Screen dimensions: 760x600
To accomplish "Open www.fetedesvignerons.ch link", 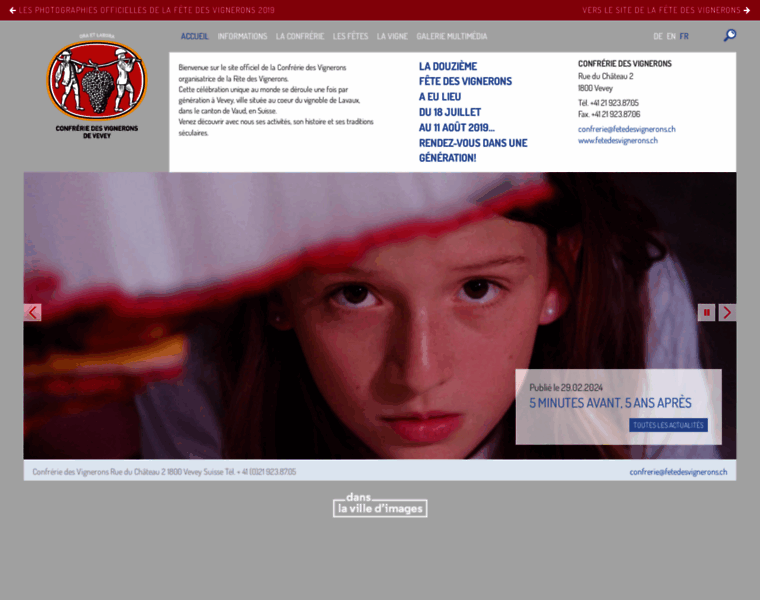I will click(x=618, y=141).
